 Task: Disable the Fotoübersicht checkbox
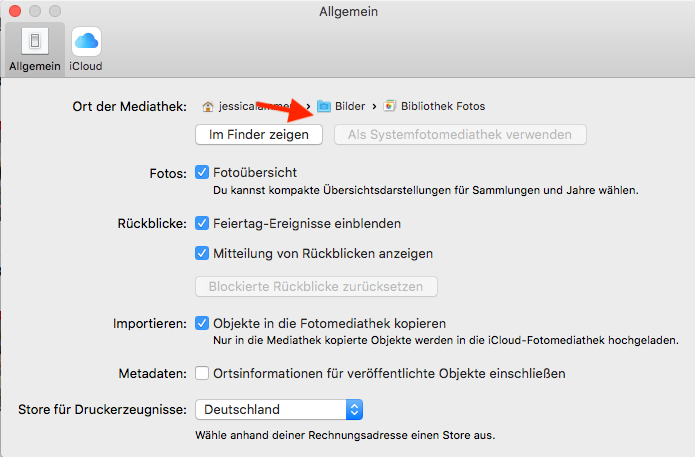point(202,173)
